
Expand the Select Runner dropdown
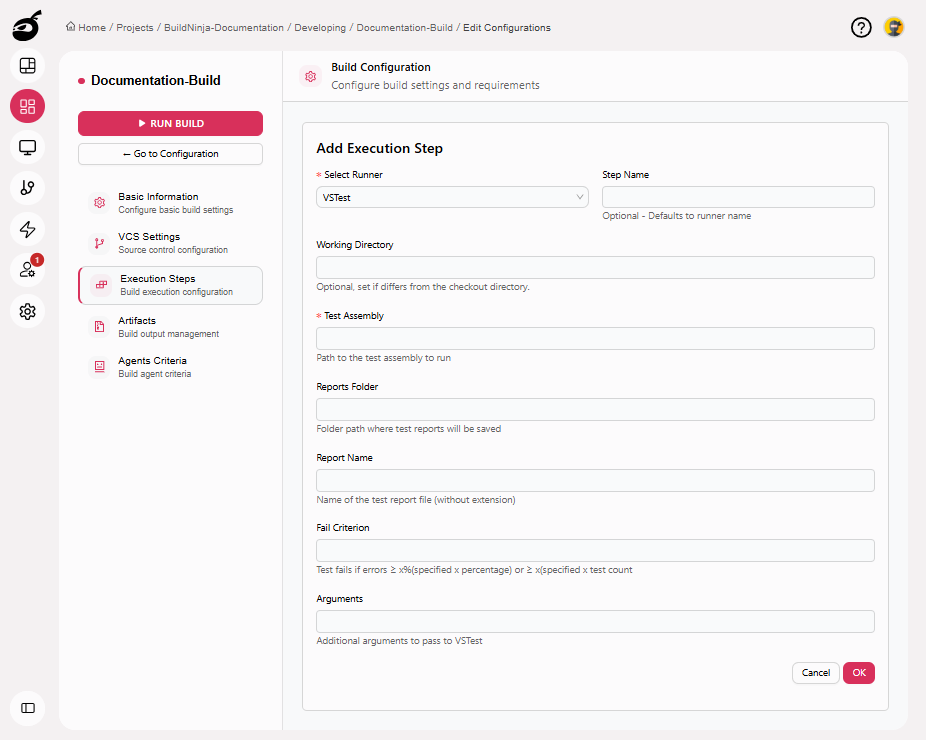click(x=452, y=198)
